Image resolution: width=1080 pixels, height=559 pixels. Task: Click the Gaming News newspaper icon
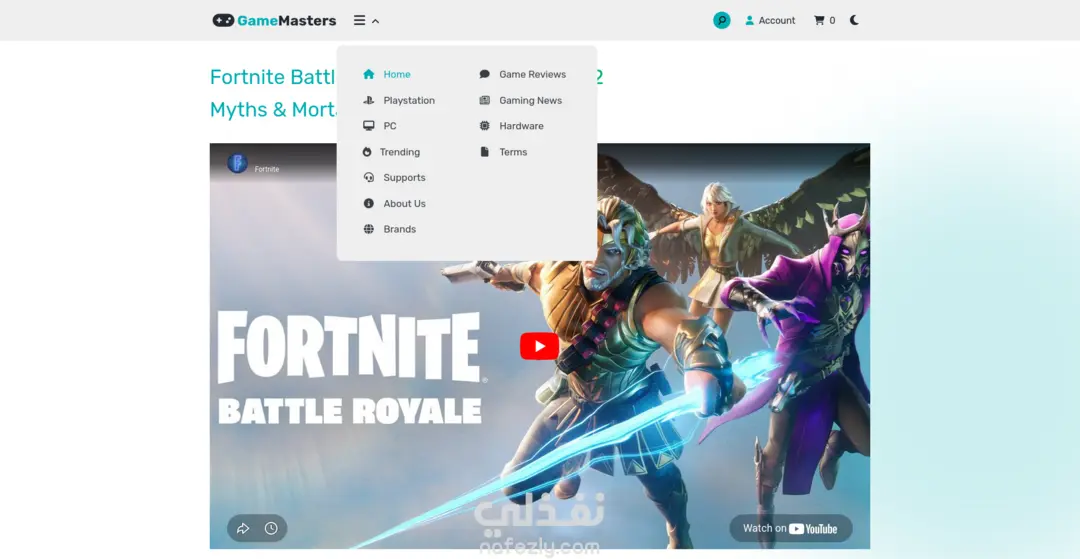[485, 101]
